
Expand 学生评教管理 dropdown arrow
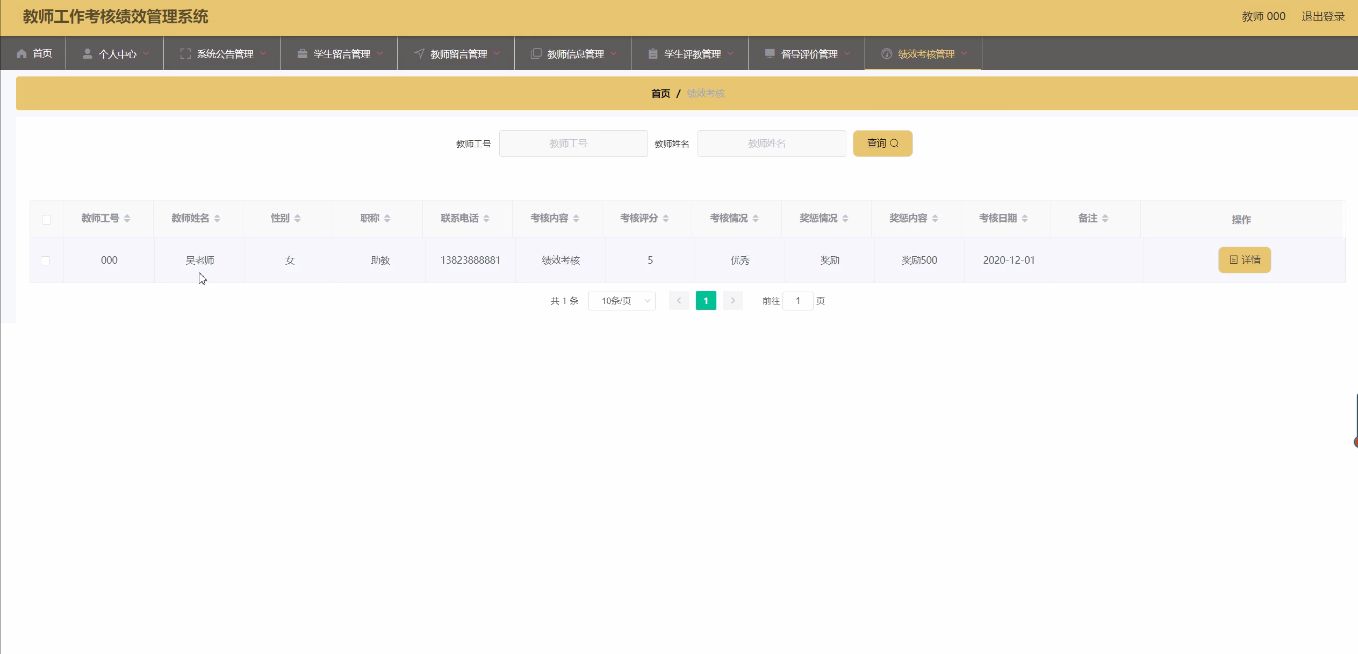click(x=731, y=54)
